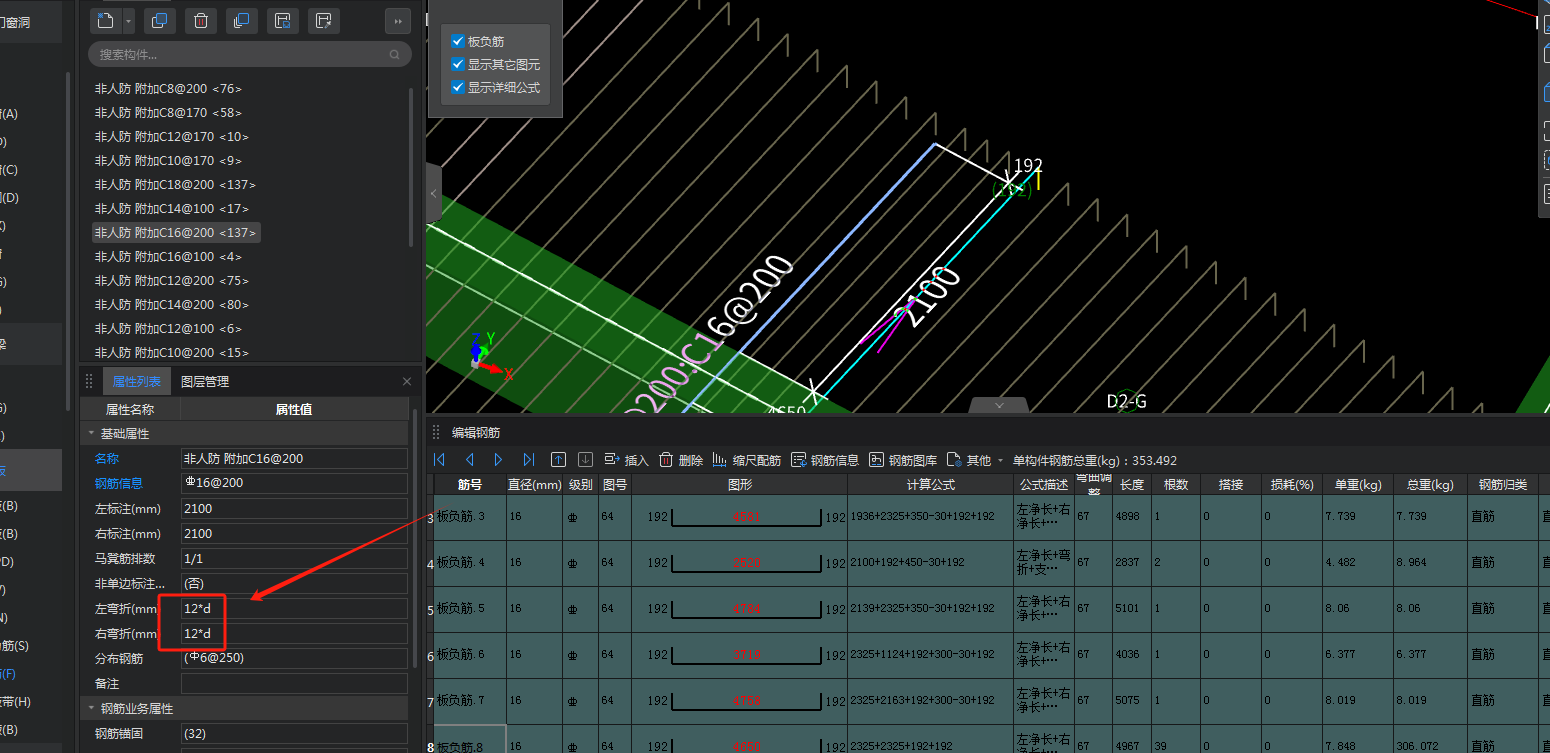Click the search magnifier icon
This screenshot has height=753, width=1550.
pyautogui.click(x=395, y=54)
